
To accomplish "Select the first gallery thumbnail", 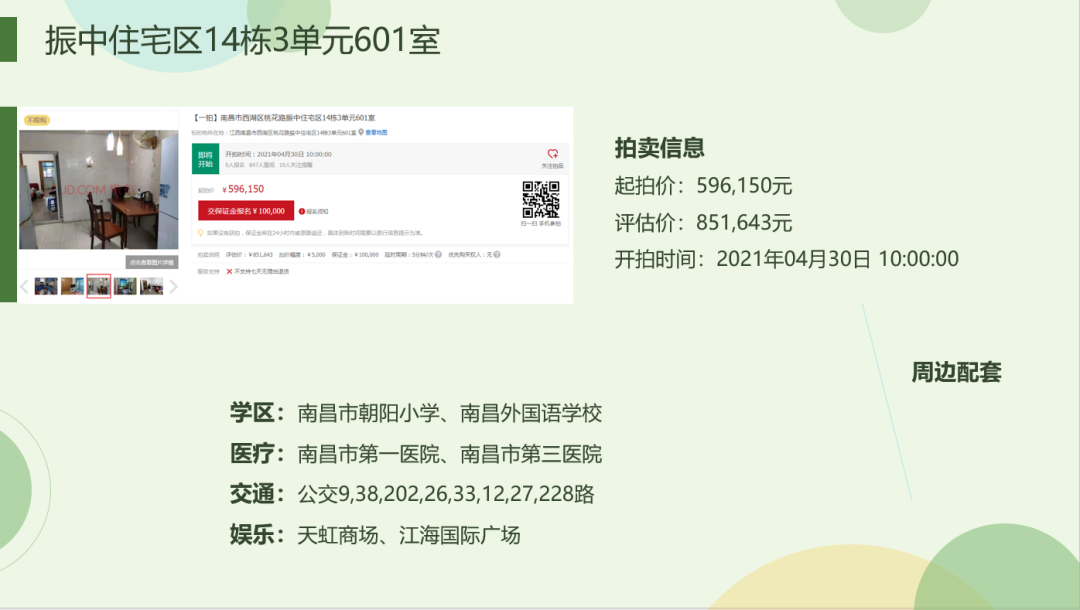I will click(46, 286).
